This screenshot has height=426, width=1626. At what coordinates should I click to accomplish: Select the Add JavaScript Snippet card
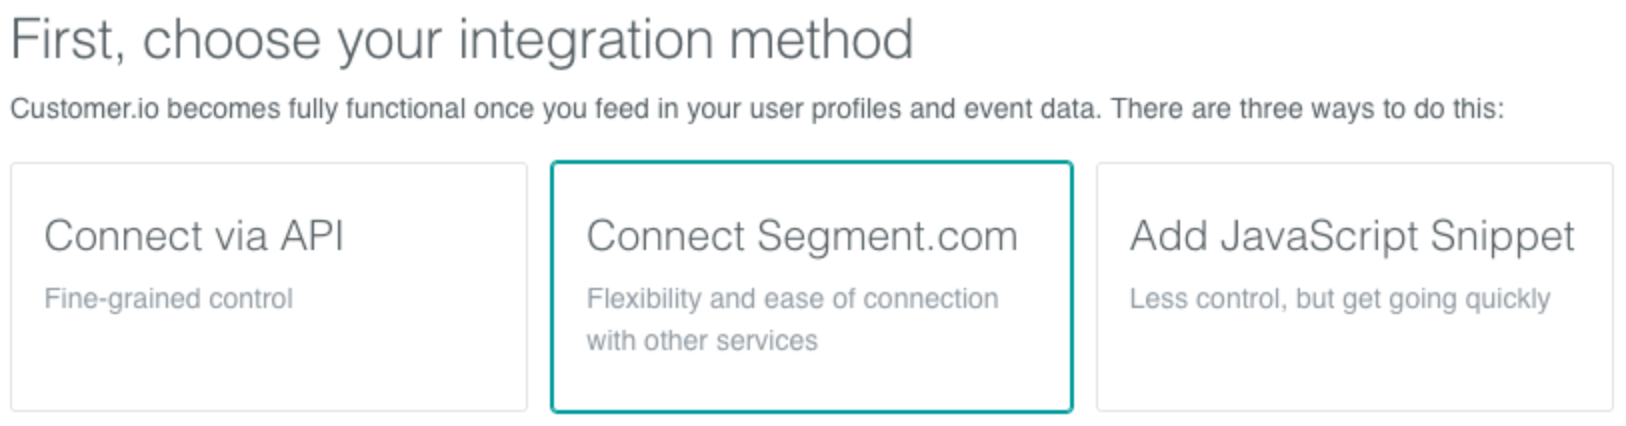tap(1355, 287)
